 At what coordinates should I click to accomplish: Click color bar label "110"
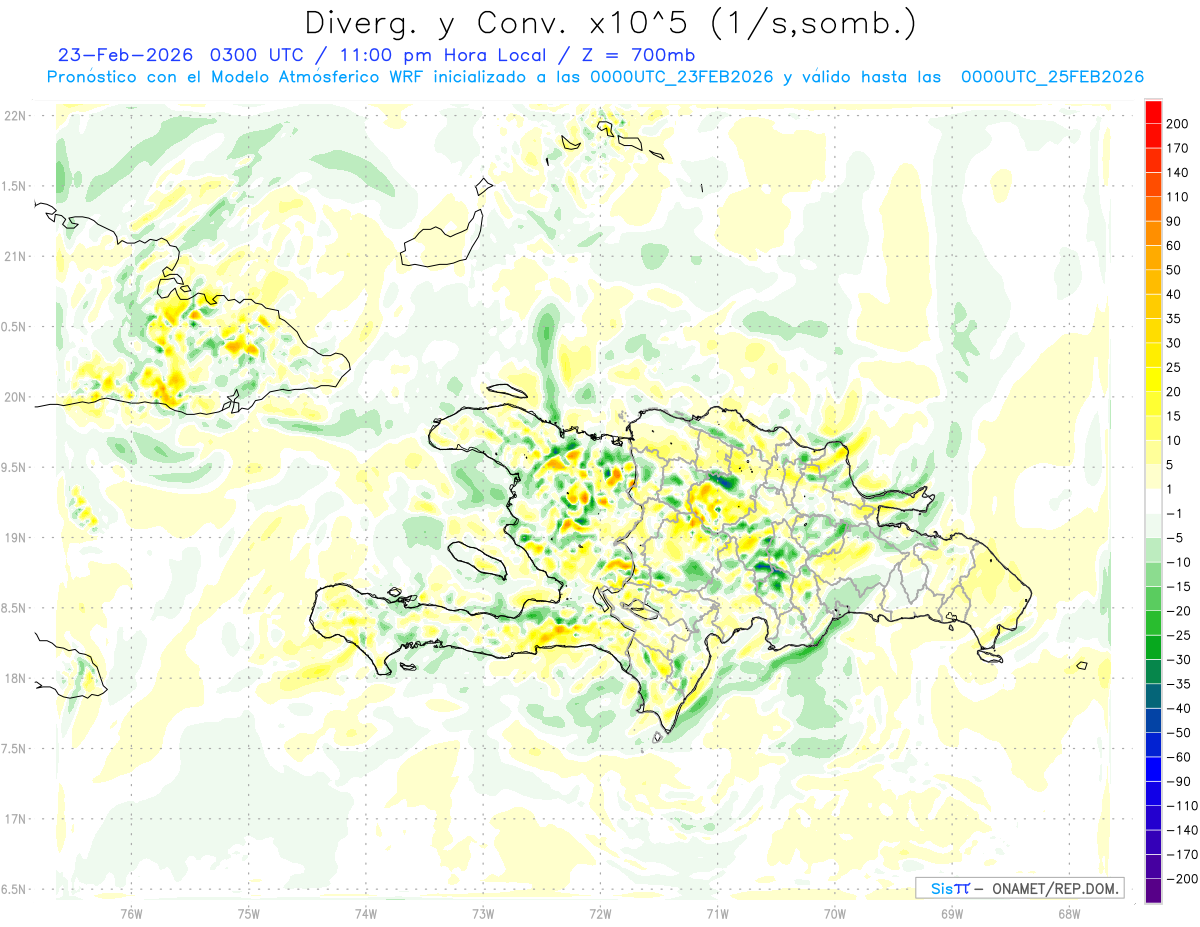click(1179, 197)
